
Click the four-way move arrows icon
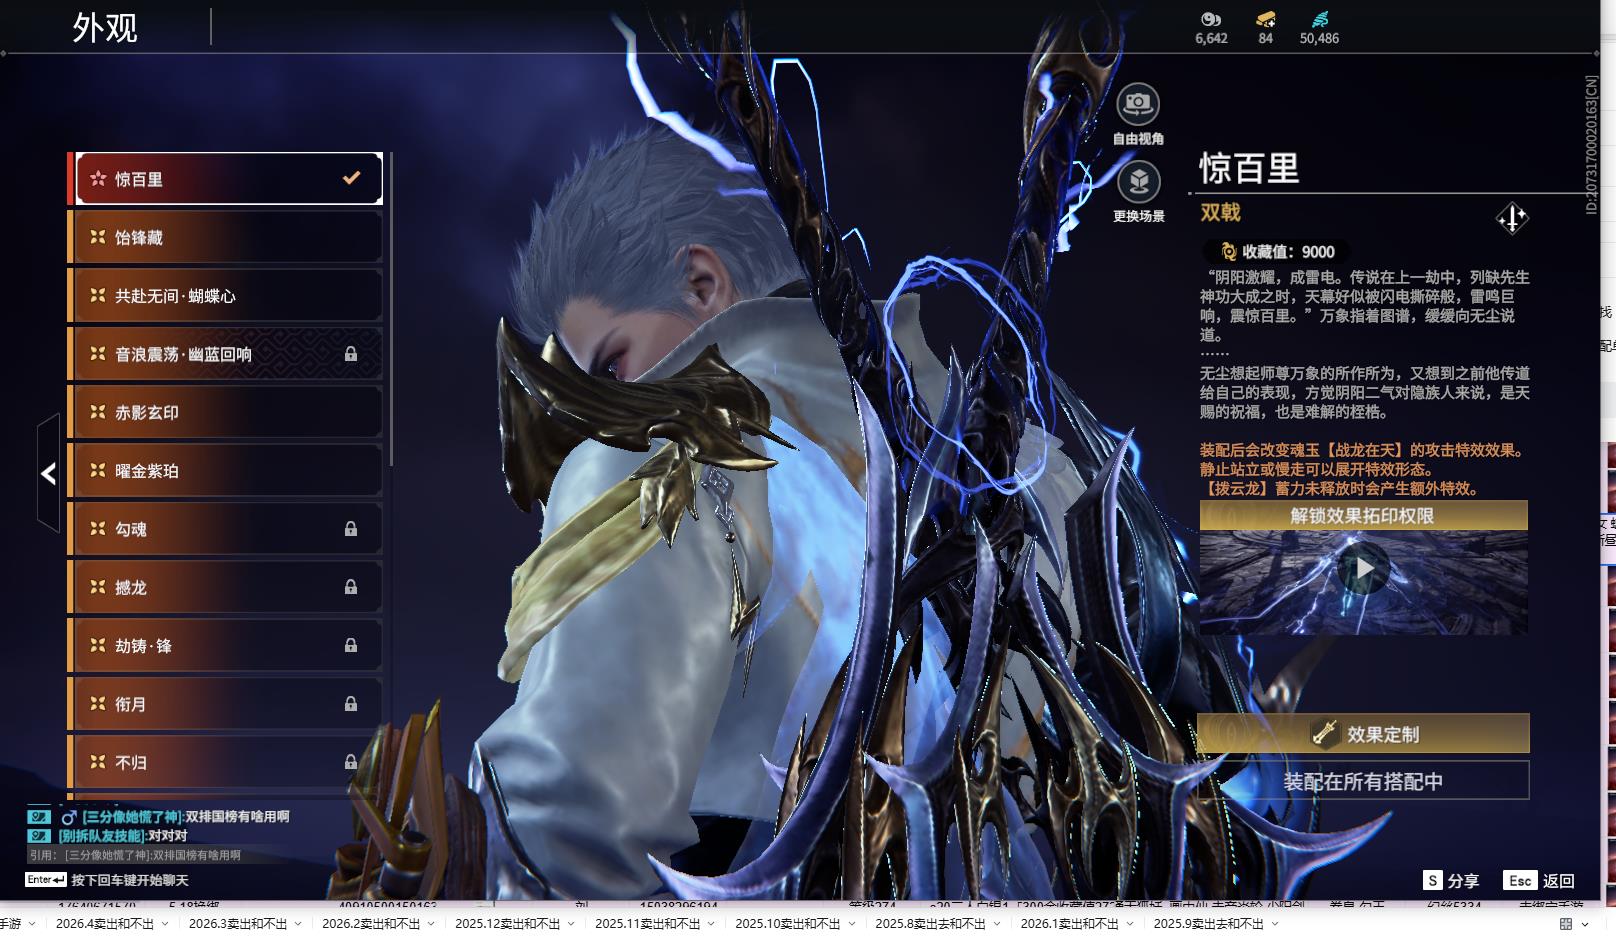click(x=1511, y=218)
